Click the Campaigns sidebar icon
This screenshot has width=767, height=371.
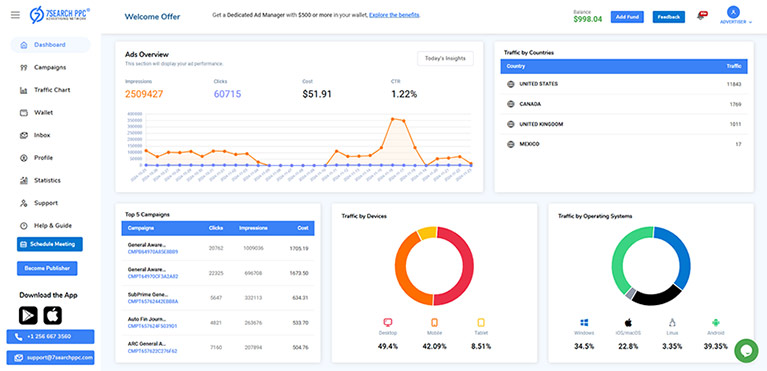pos(23,68)
